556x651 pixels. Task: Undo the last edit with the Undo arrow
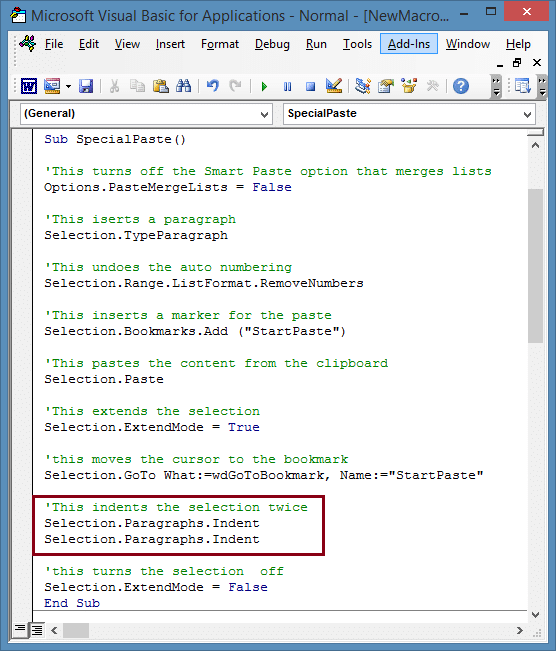[x=213, y=86]
